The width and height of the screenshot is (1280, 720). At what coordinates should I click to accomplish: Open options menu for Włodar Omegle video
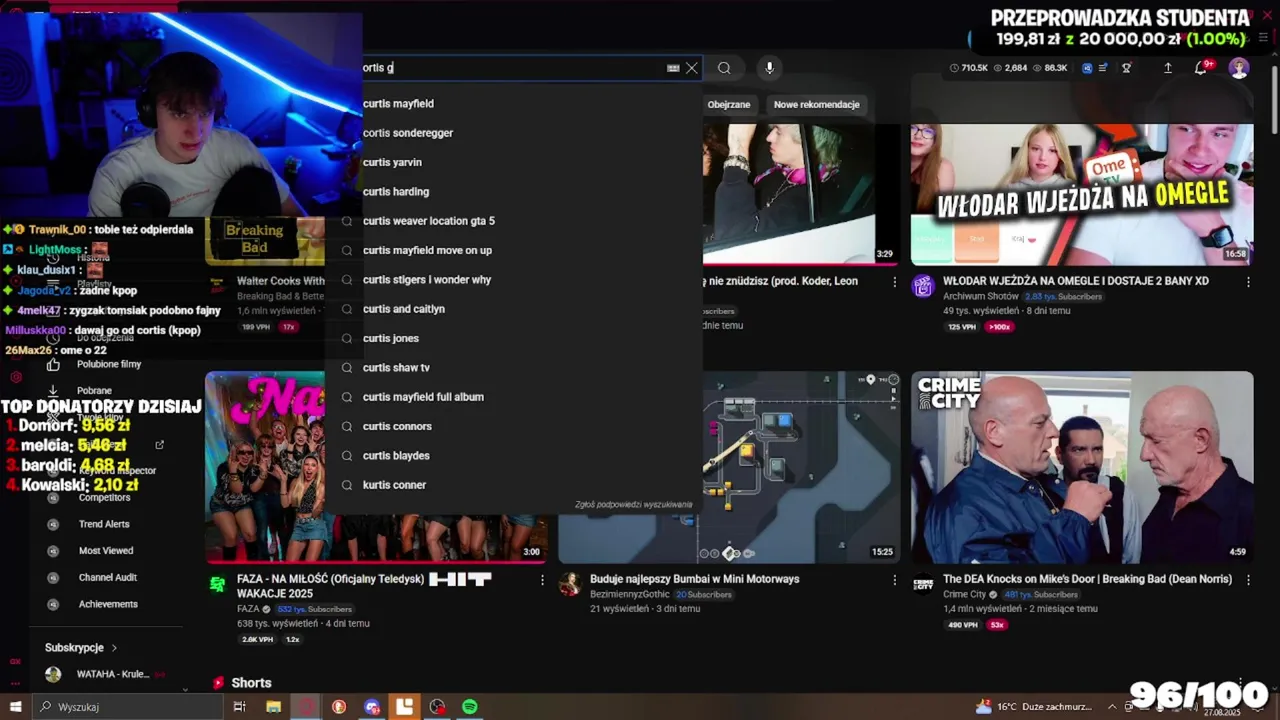(x=1248, y=282)
